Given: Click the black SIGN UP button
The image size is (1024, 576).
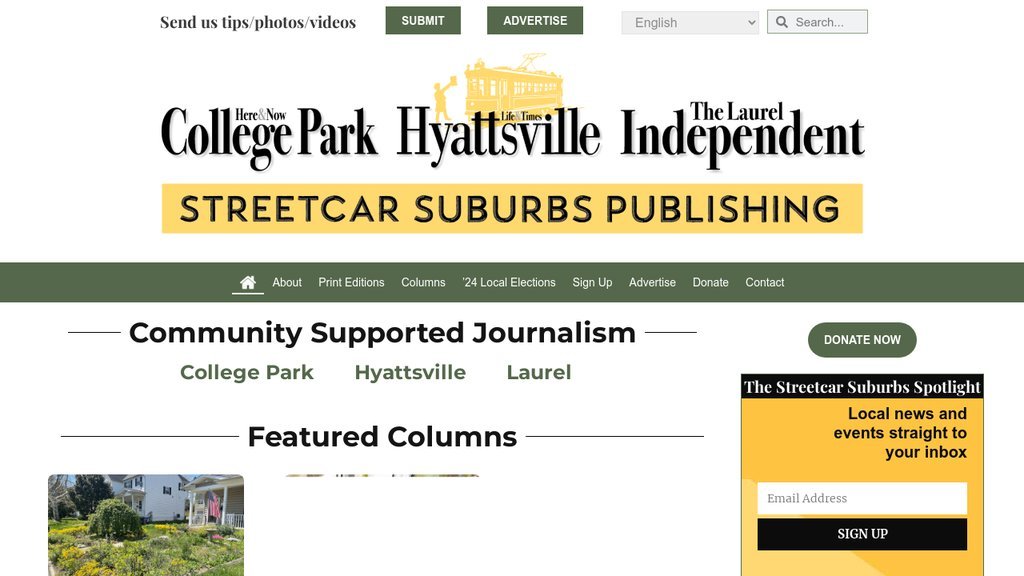Looking at the screenshot, I should (862, 534).
